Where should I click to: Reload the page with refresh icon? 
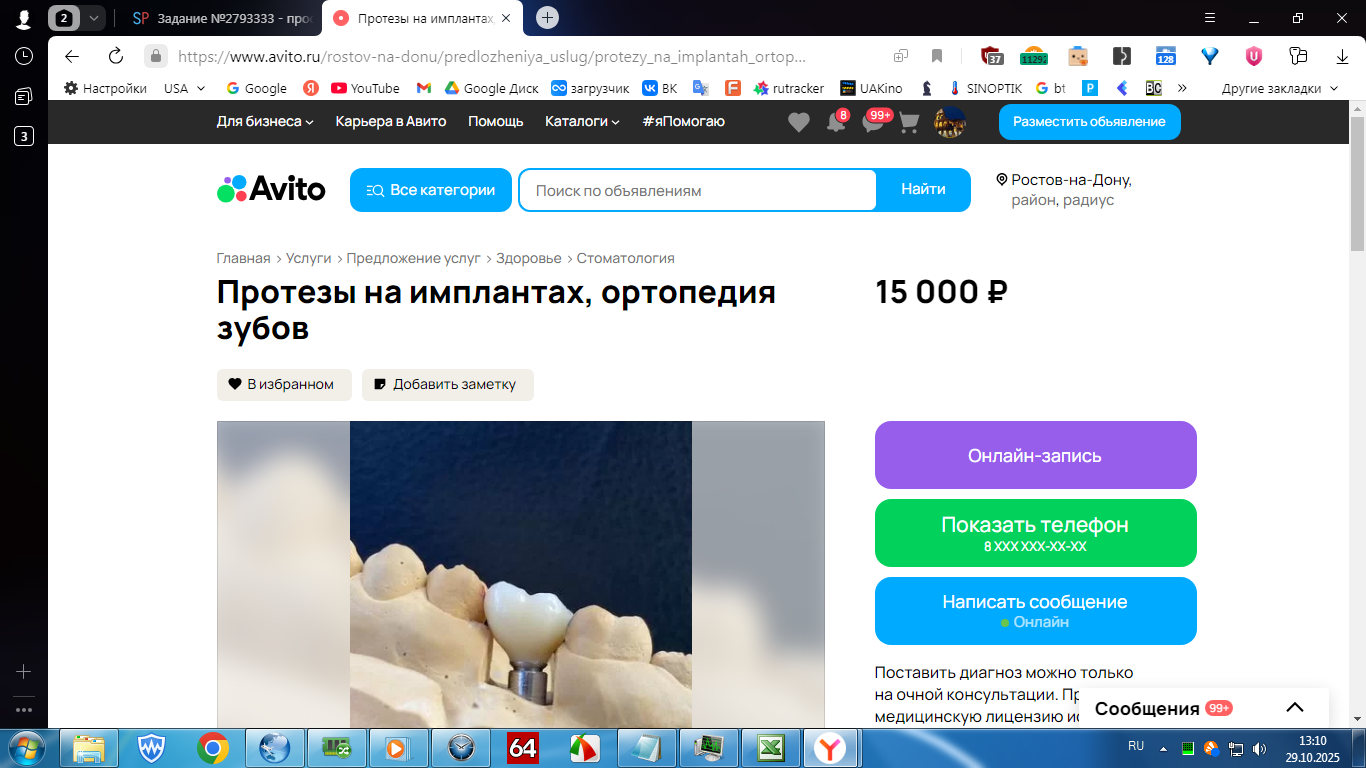116,56
